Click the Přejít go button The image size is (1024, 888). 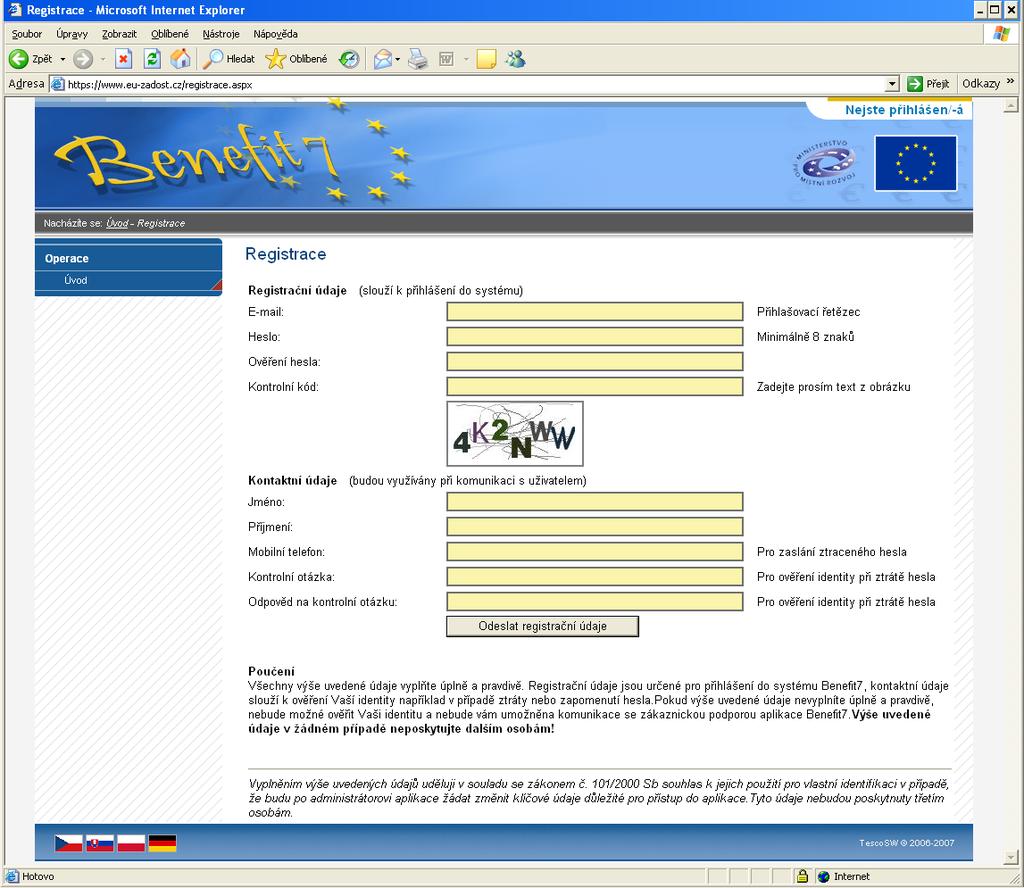[x=928, y=84]
